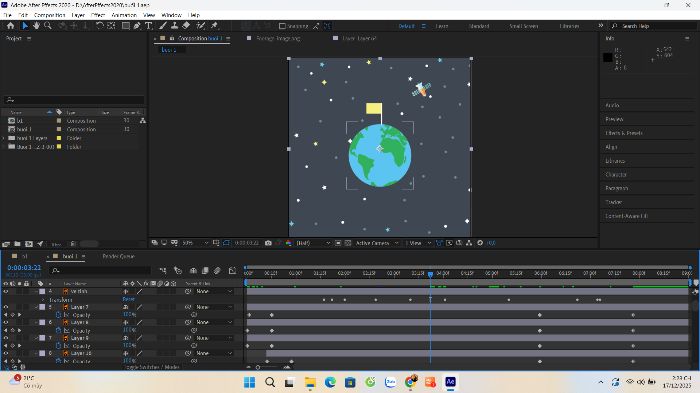Select the Type text tool
This screenshot has width=700, height=393.
(x=149, y=26)
